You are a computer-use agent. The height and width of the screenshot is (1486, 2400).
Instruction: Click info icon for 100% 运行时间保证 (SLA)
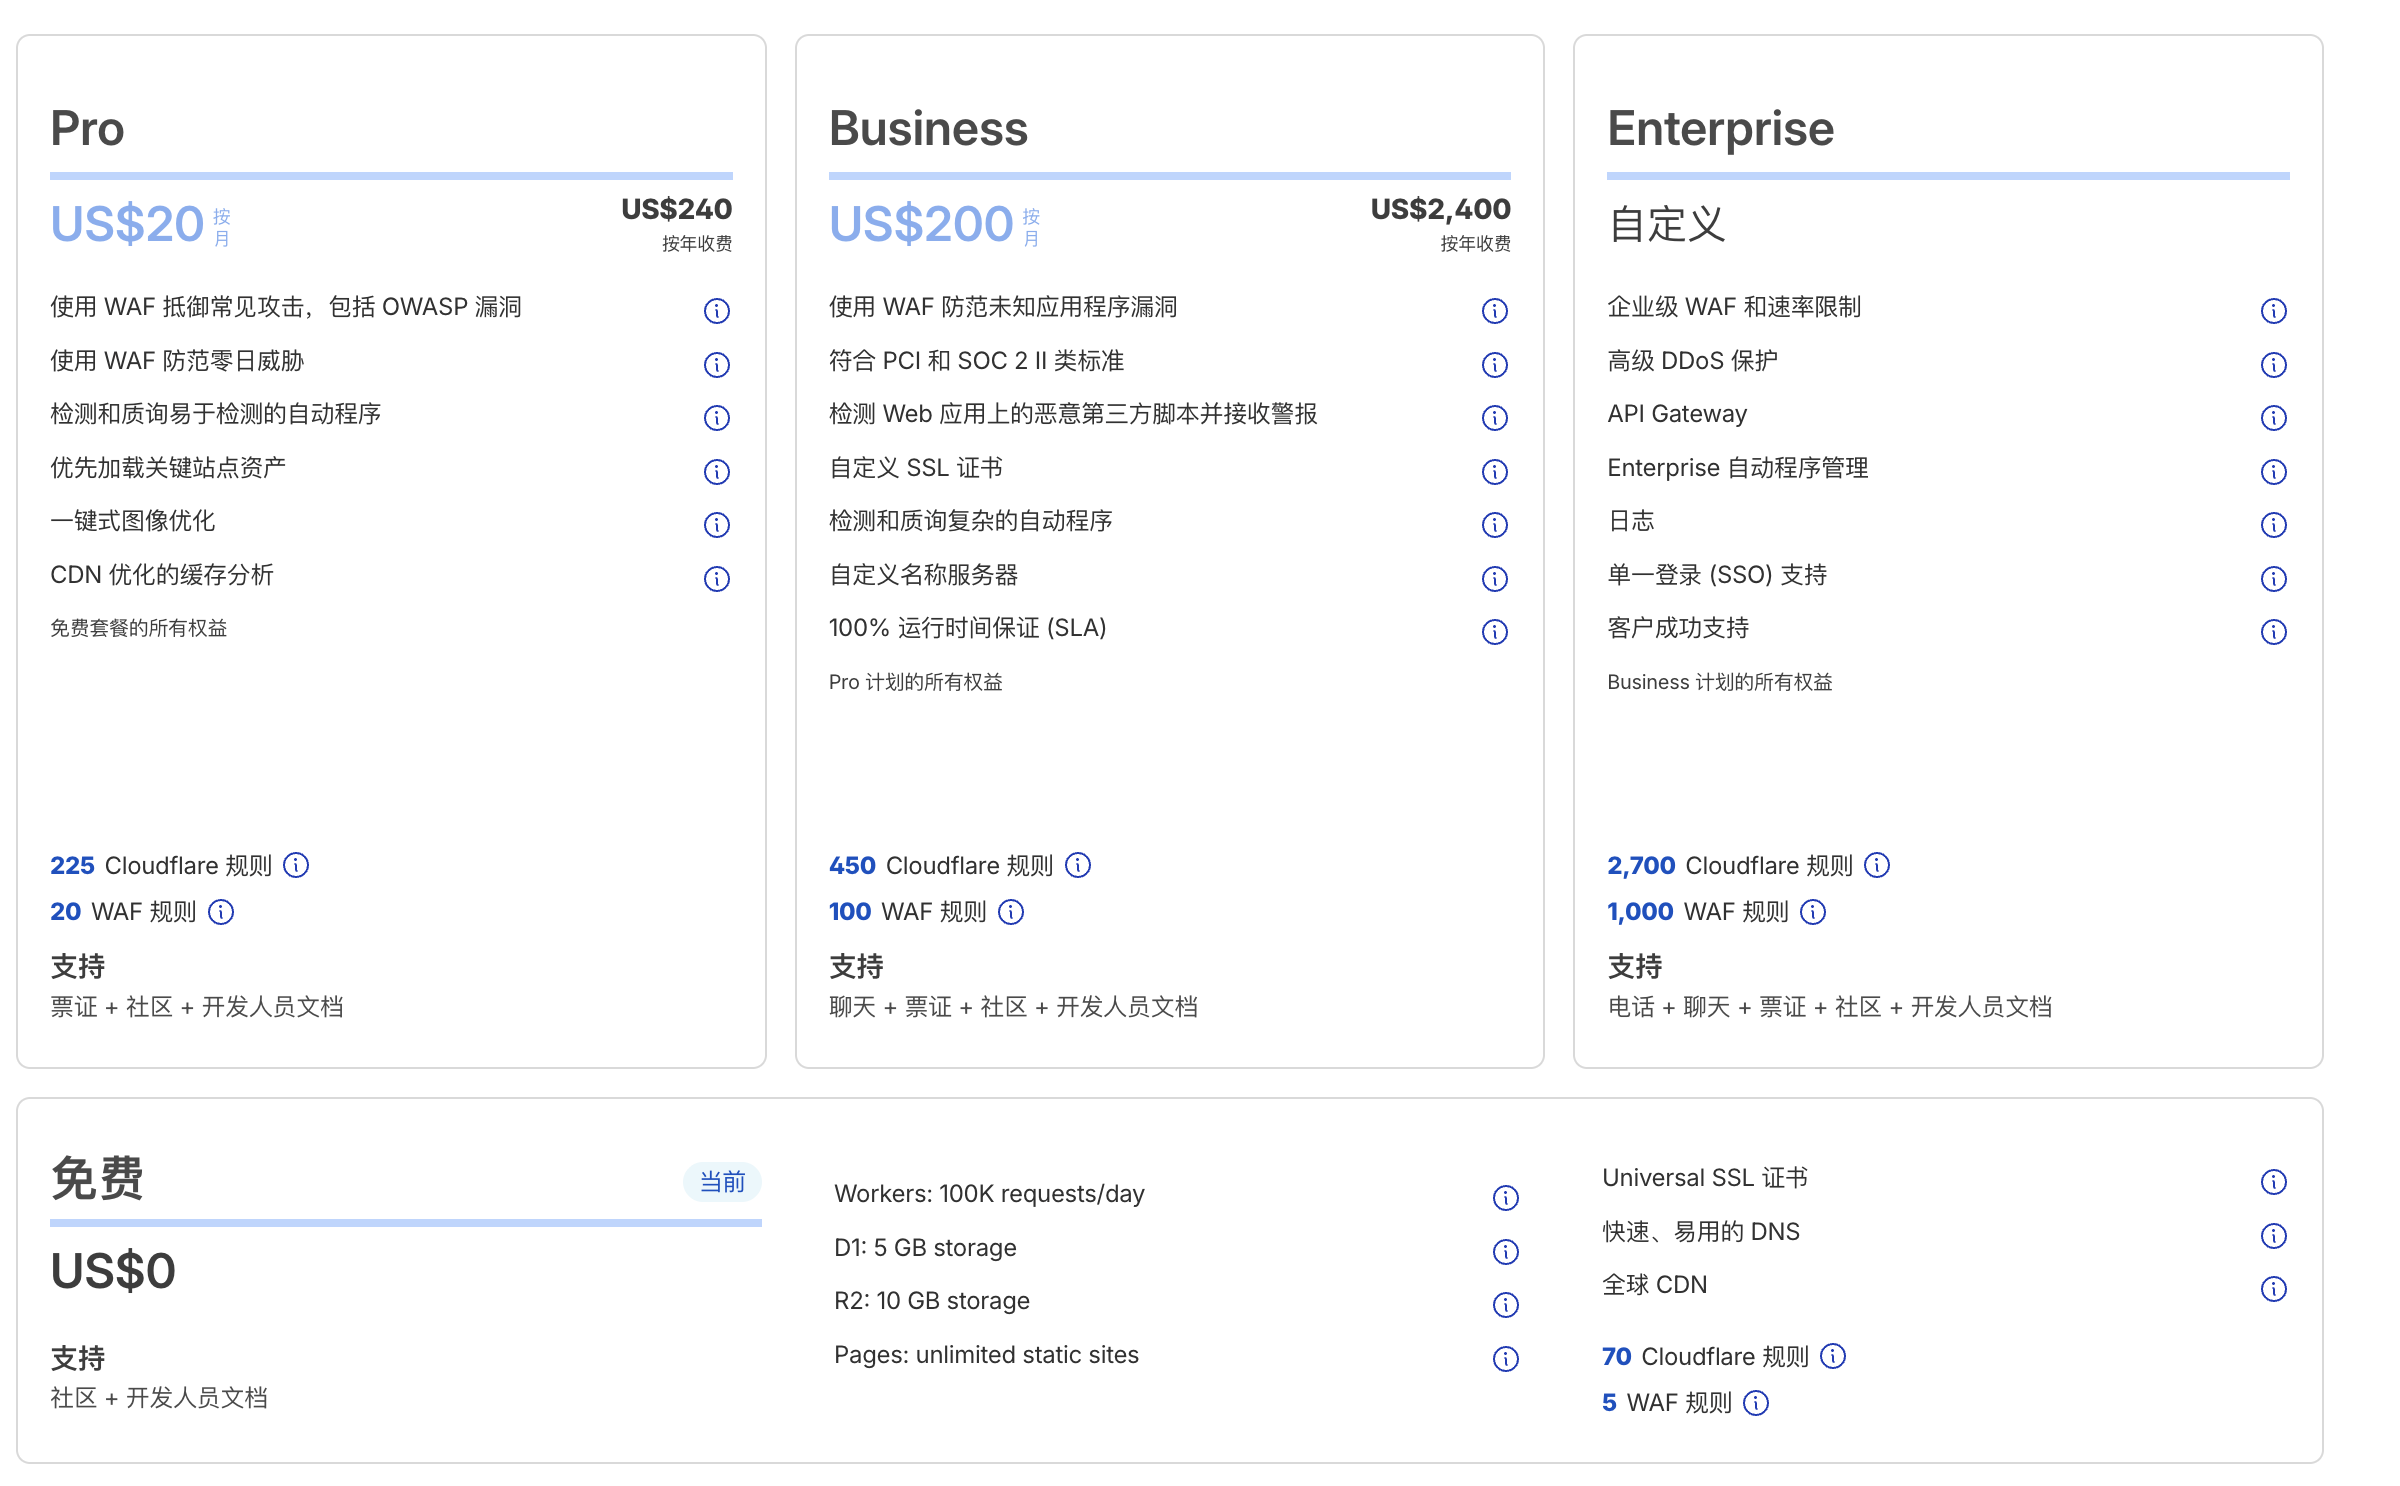1495,632
